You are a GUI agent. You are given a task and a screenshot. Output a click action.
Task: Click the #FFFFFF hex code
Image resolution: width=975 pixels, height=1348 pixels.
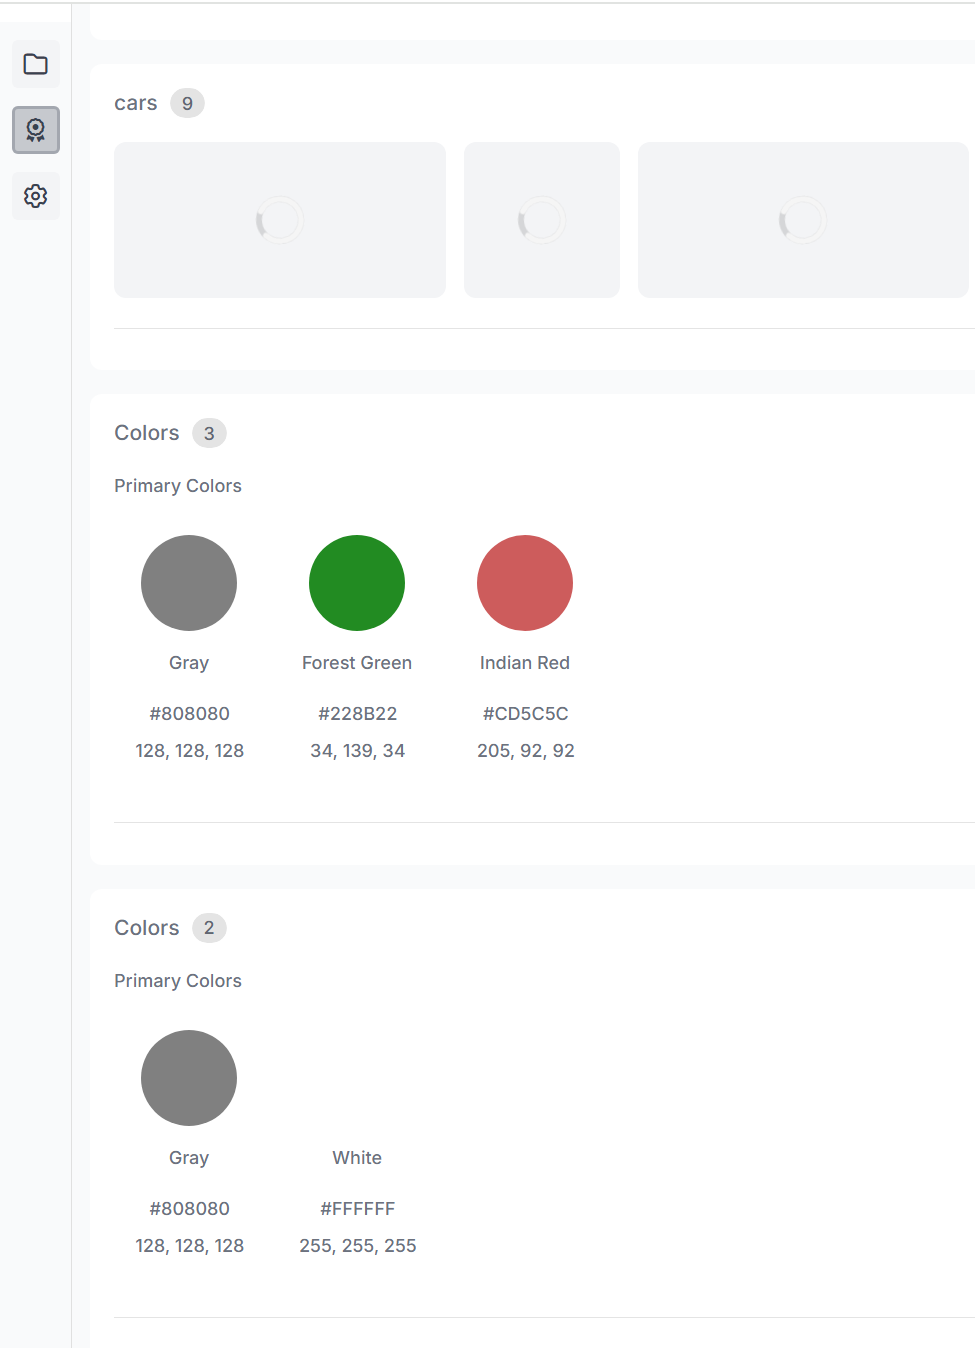pos(357,1209)
